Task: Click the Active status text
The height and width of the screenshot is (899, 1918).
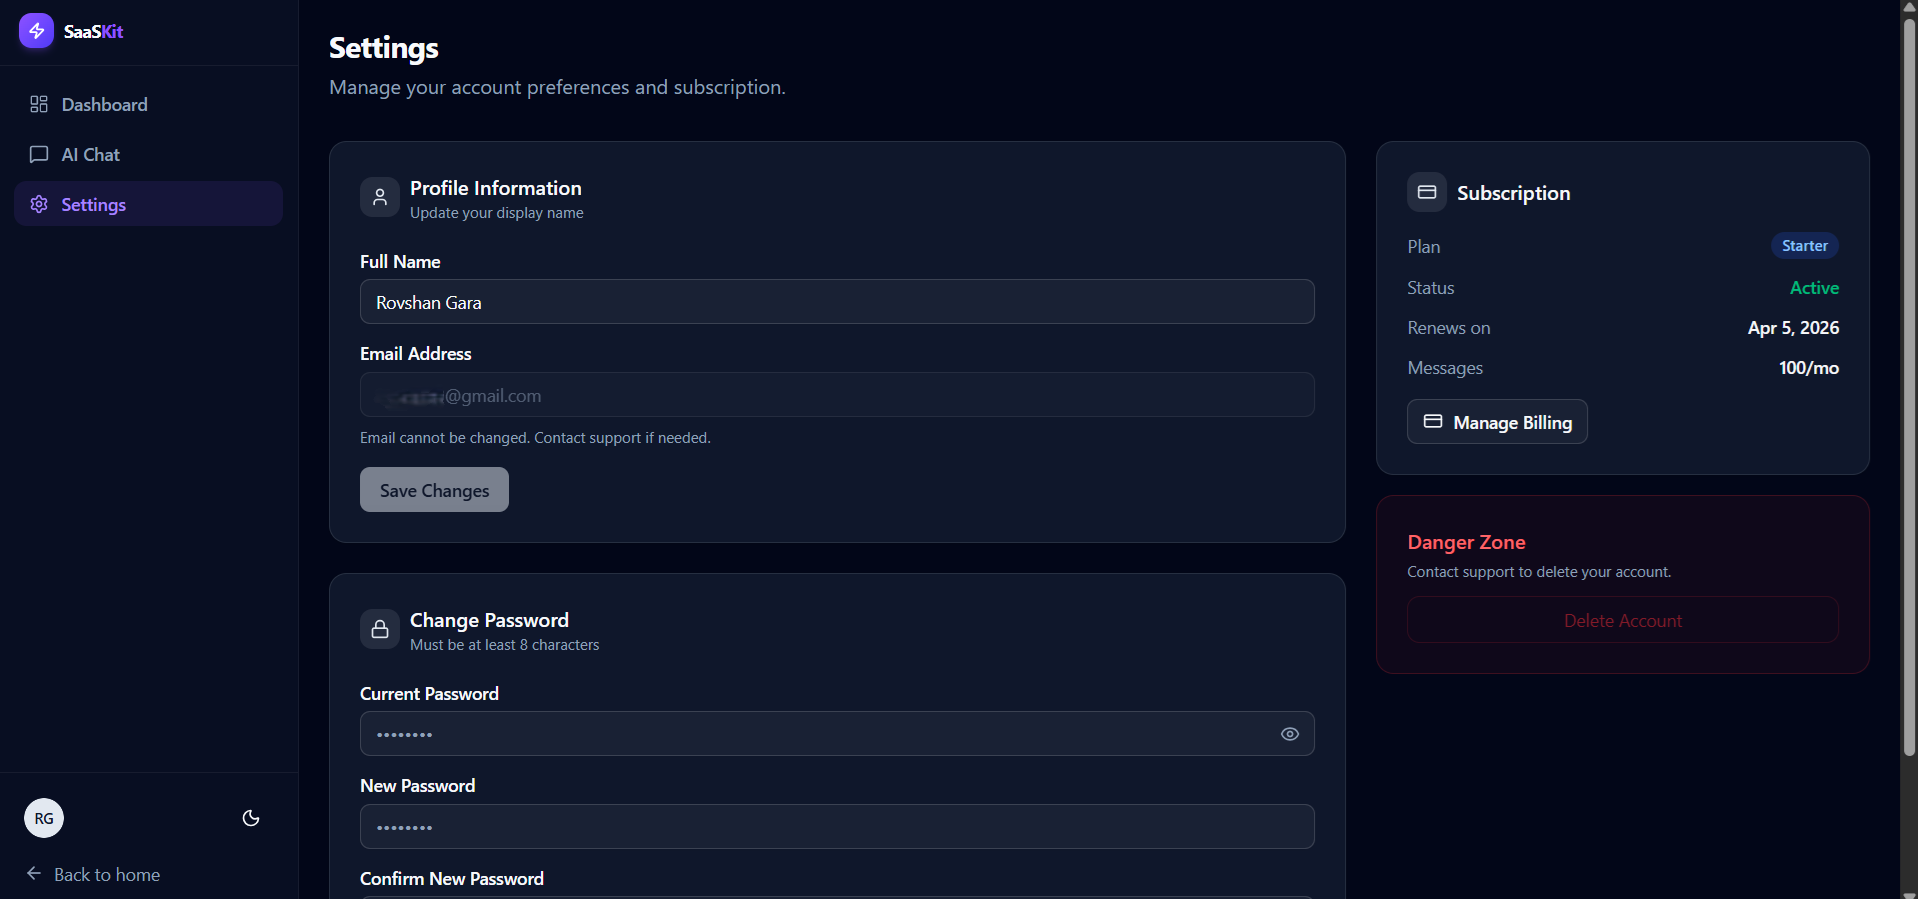Action: 1814,288
